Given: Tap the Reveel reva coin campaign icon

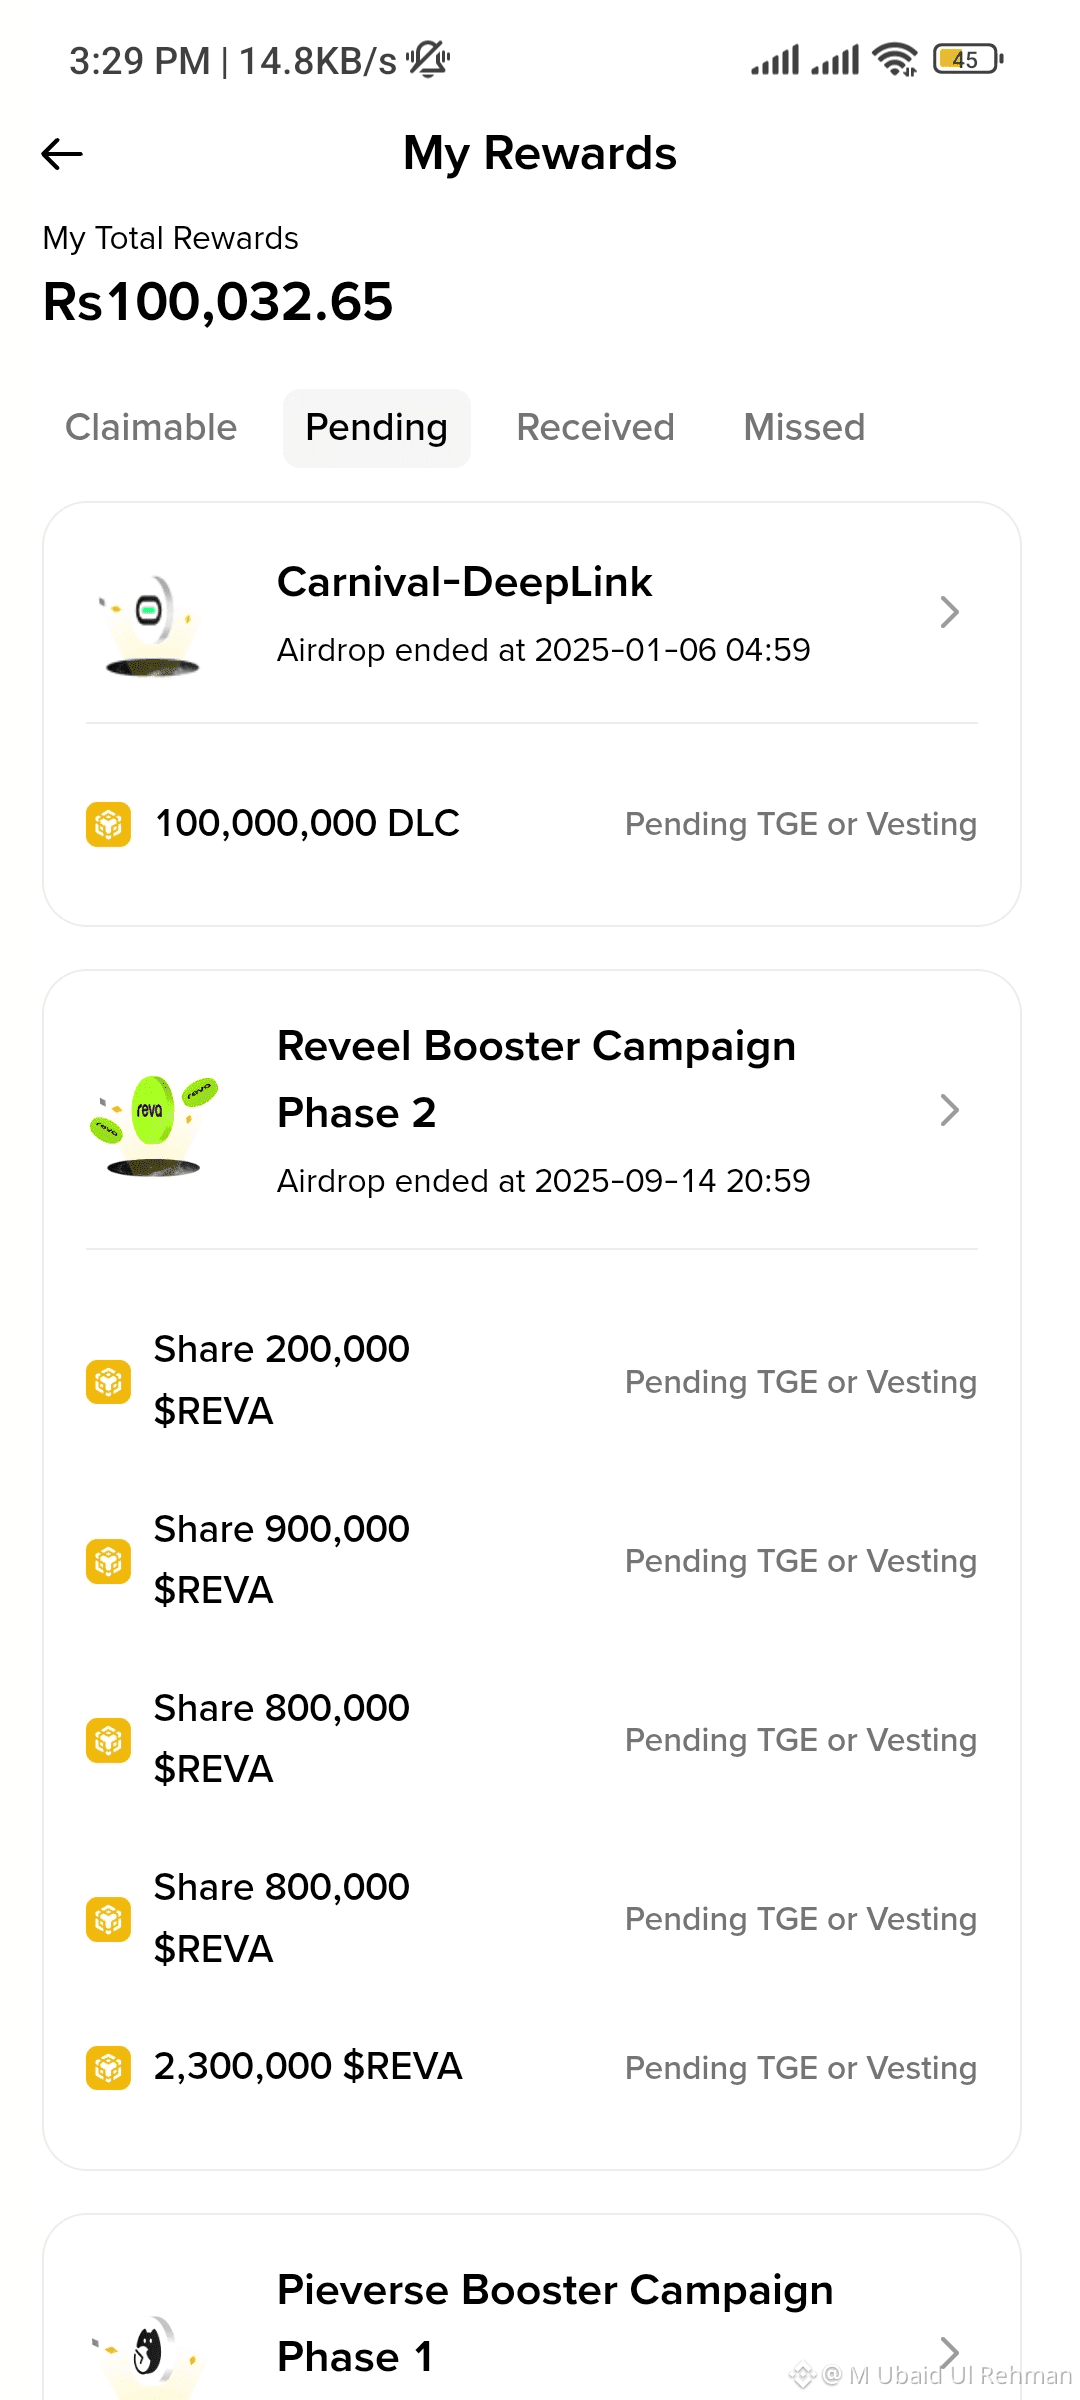Looking at the screenshot, I should tap(153, 1122).
